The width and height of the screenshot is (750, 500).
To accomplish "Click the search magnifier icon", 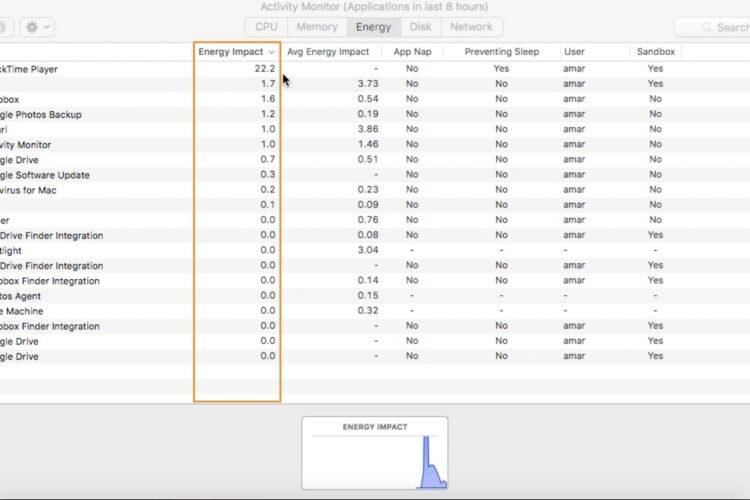I will point(706,27).
